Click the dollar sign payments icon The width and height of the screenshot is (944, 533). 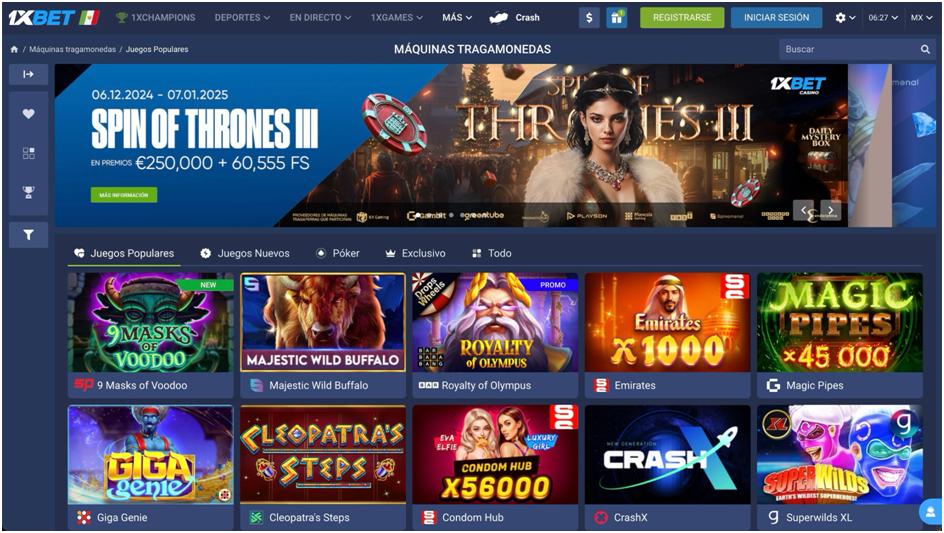pyautogui.click(x=589, y=17)
